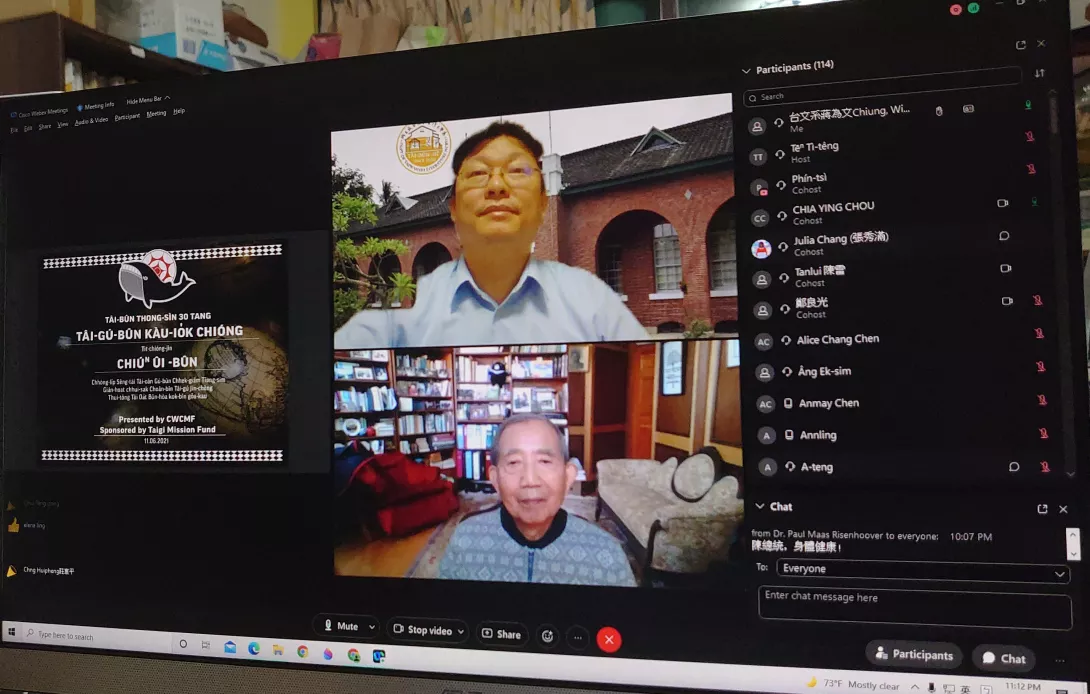This screenshot has width=1090, height=694.
Task: Sort participants with the sort icon
Action: pyautogui.click(x=1039, y=73)
